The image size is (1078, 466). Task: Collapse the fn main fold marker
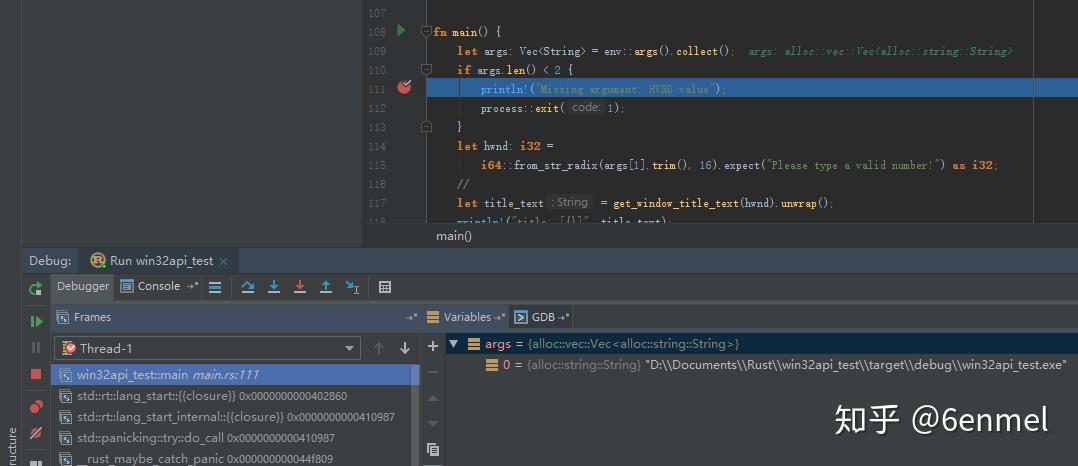point(426,32)
